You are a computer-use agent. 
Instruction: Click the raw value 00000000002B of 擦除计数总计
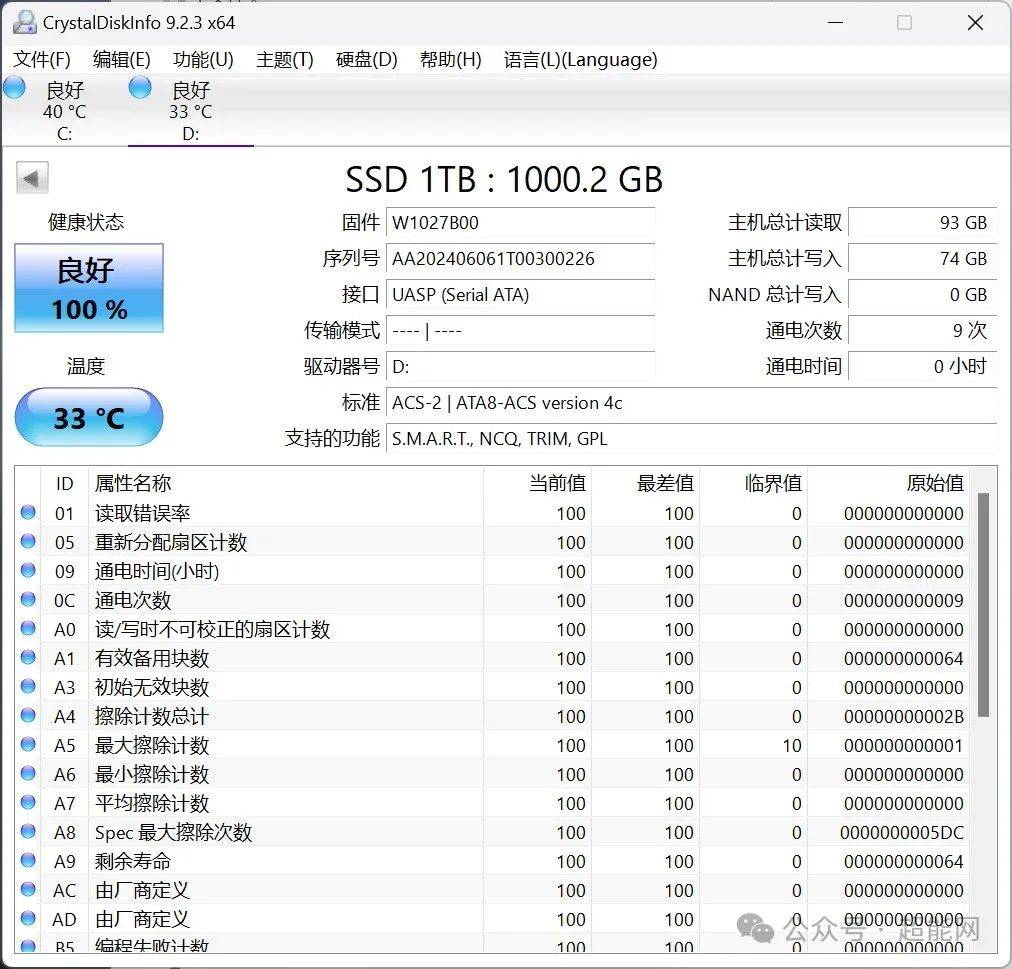click(904, 717)
